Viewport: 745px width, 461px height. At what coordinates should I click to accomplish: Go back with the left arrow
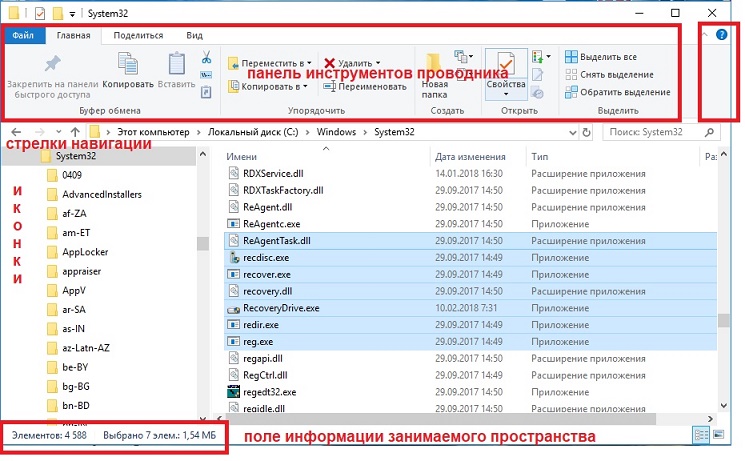pos(16,132)
